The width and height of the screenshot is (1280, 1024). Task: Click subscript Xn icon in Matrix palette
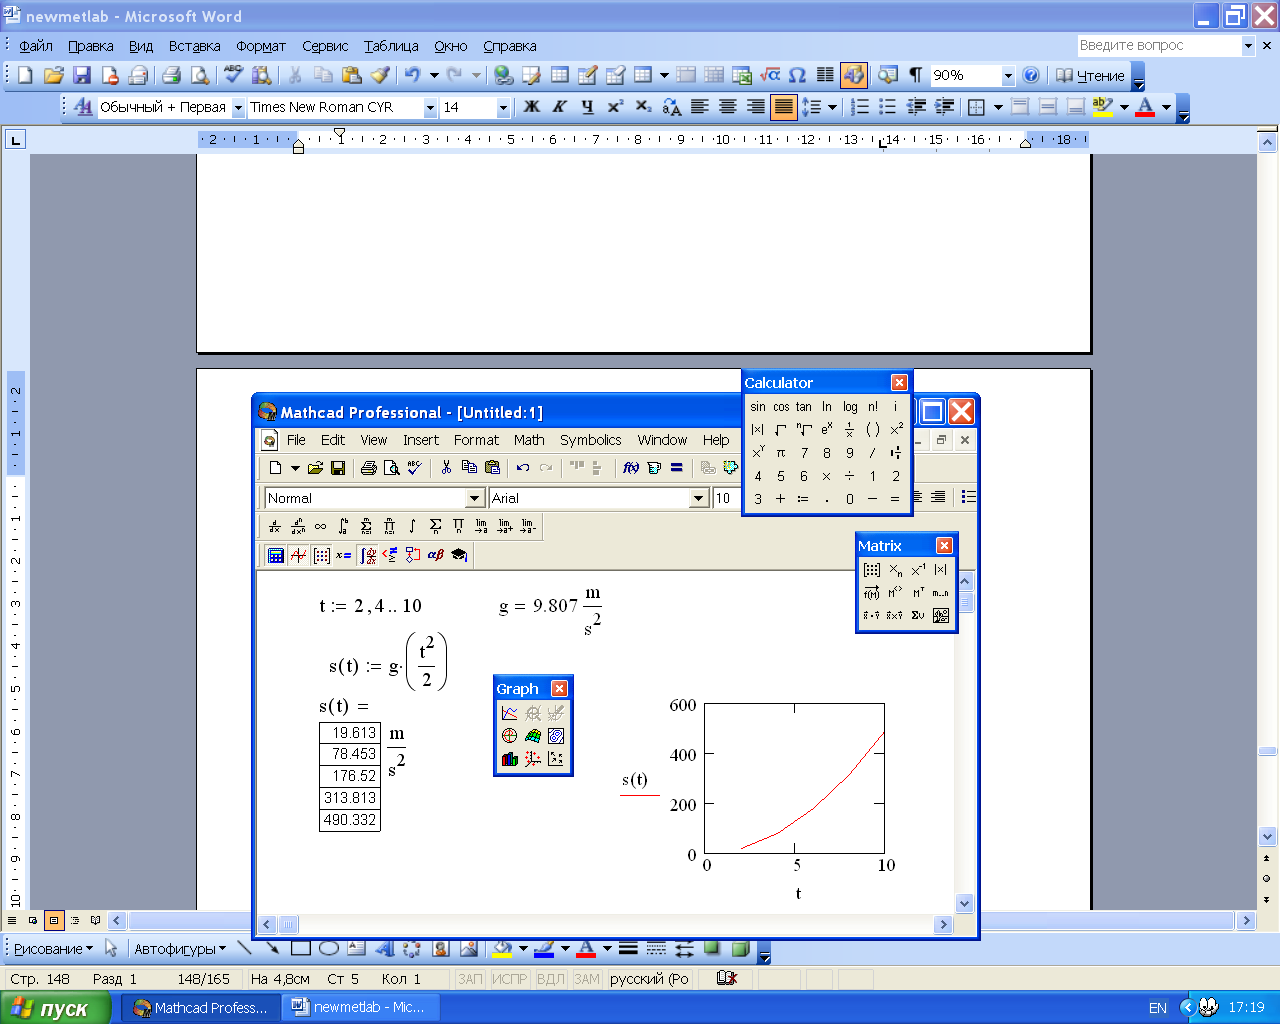[895, 570]
